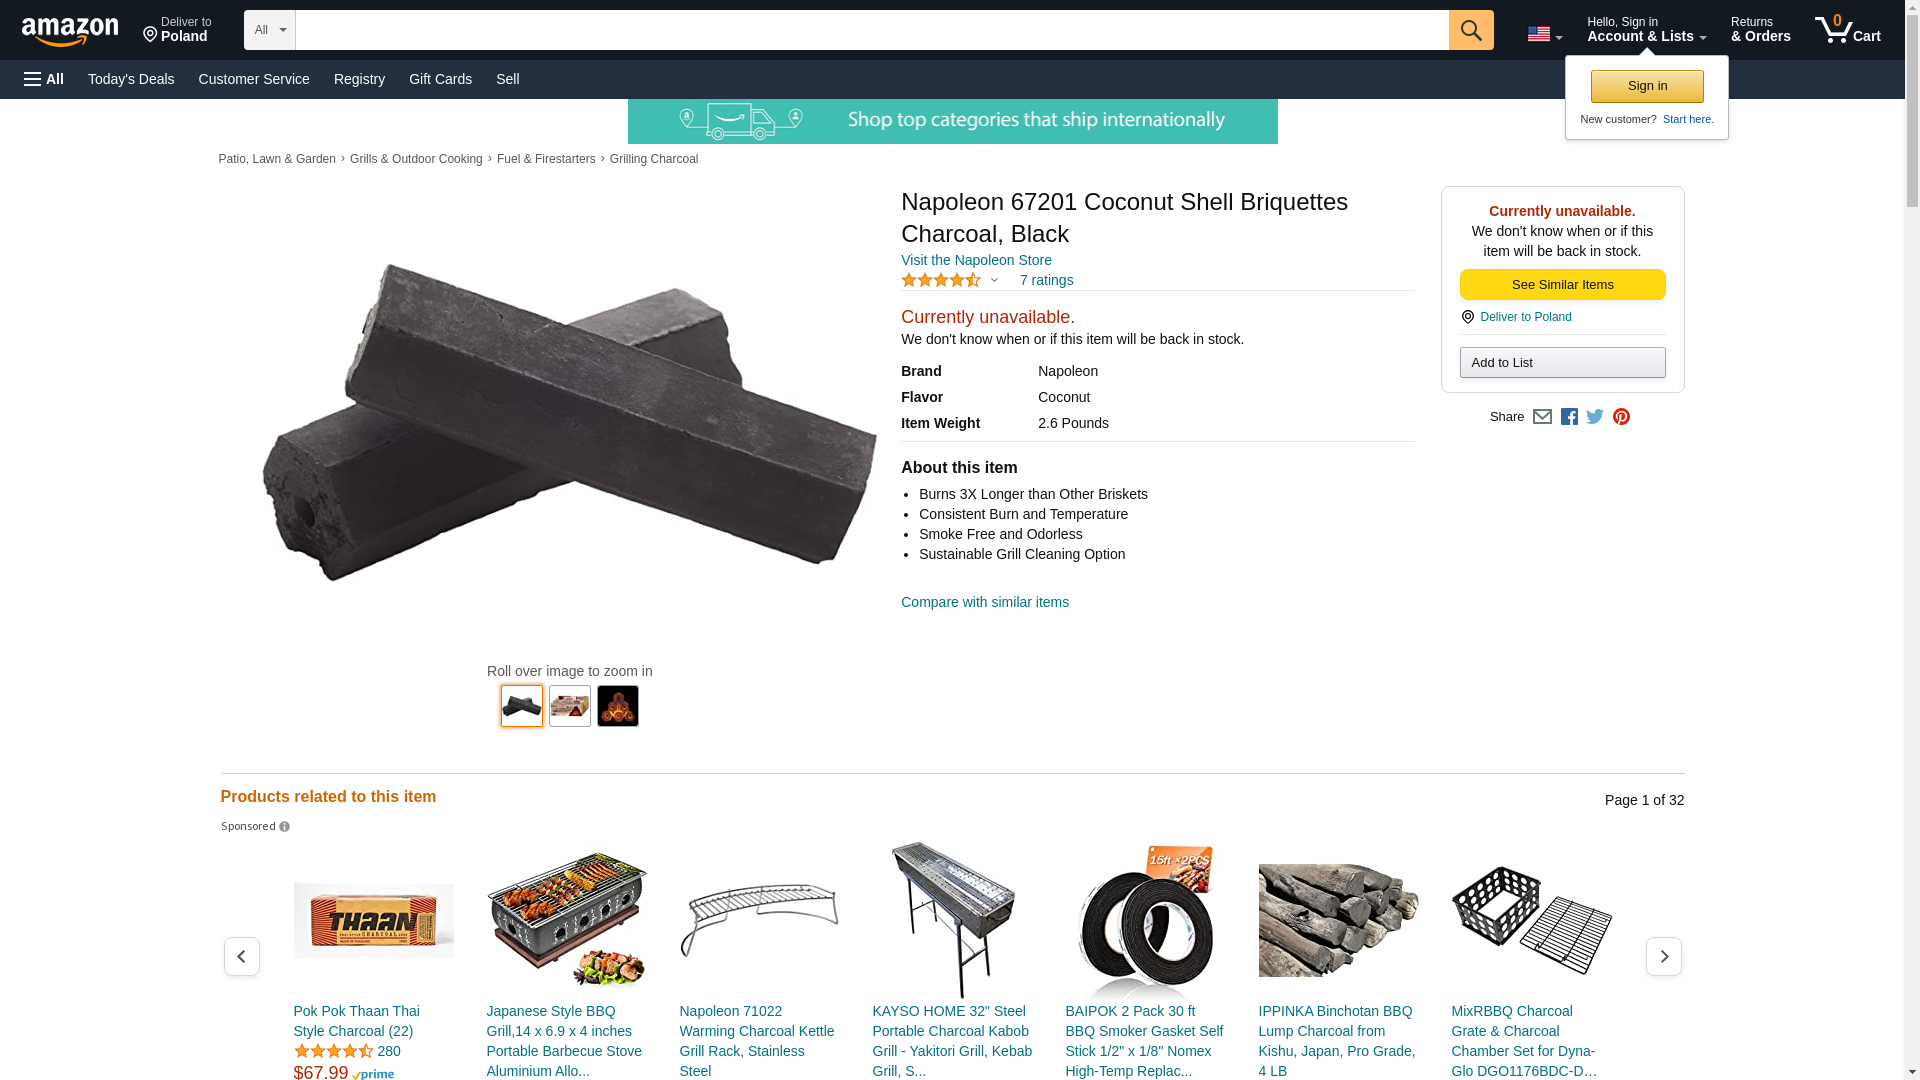
Task: Select the packaged box thumbnail image
Action: coord(570,706)
